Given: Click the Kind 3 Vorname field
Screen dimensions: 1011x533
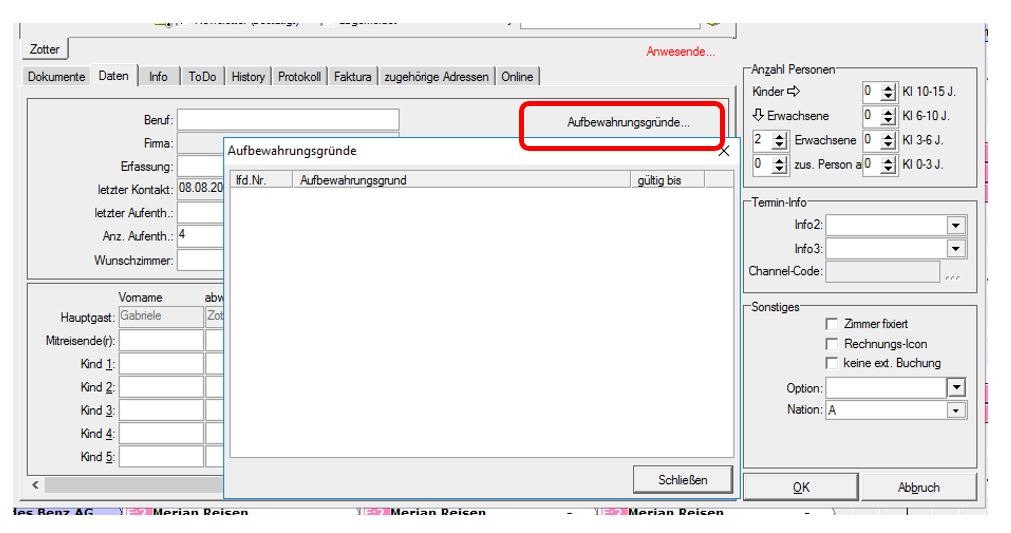Looking at the screenshot, I should (x=161, y=410).
